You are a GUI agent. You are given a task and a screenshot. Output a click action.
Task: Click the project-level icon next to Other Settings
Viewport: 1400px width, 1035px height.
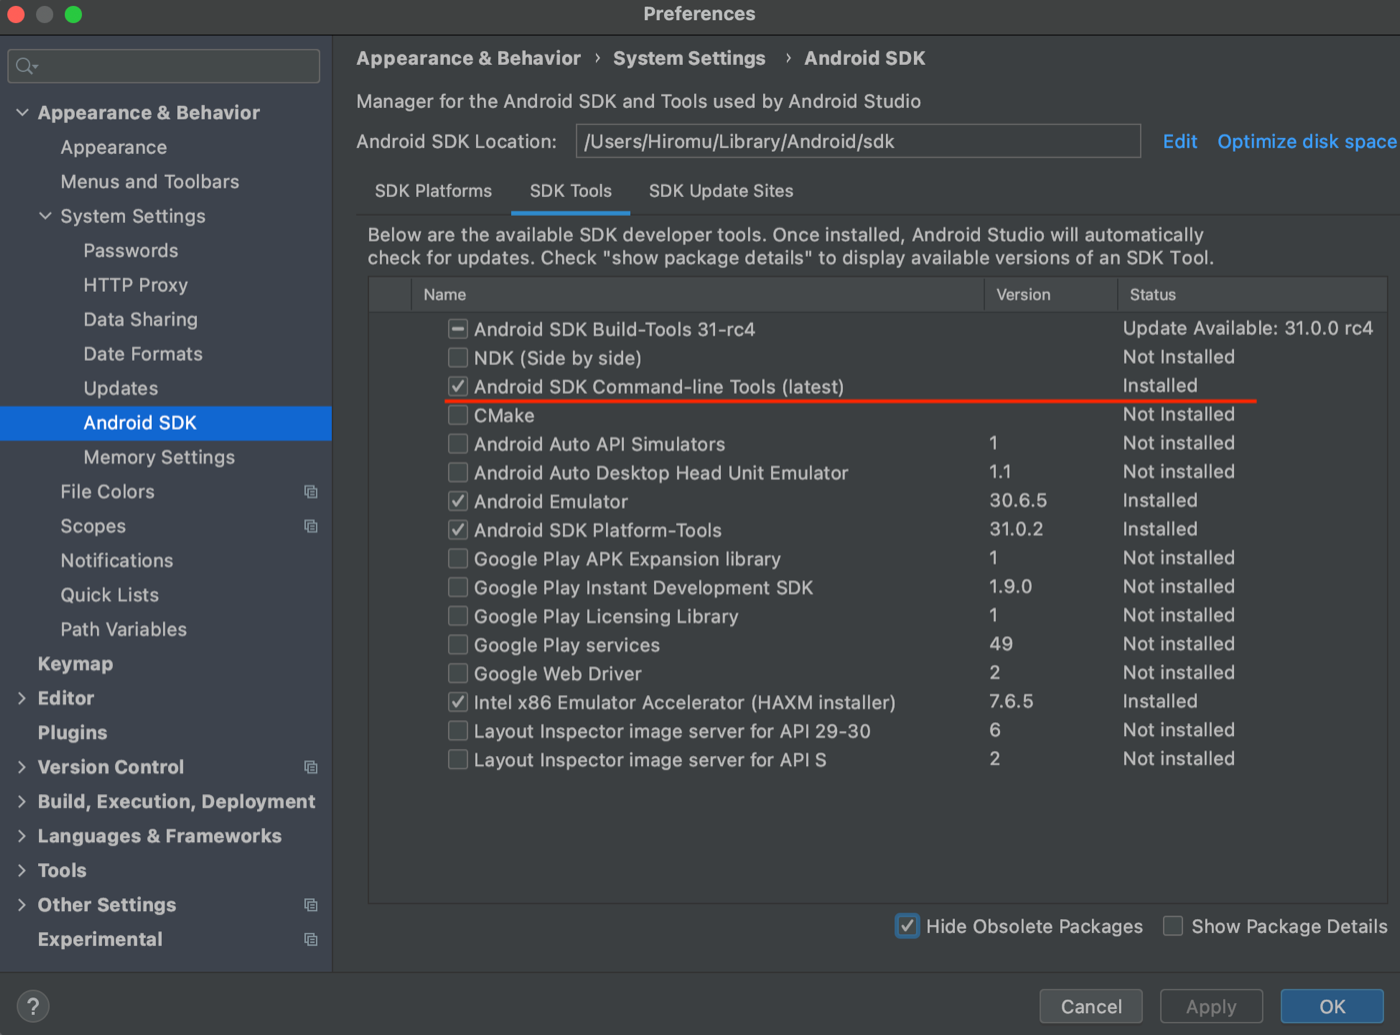(311, 905)
